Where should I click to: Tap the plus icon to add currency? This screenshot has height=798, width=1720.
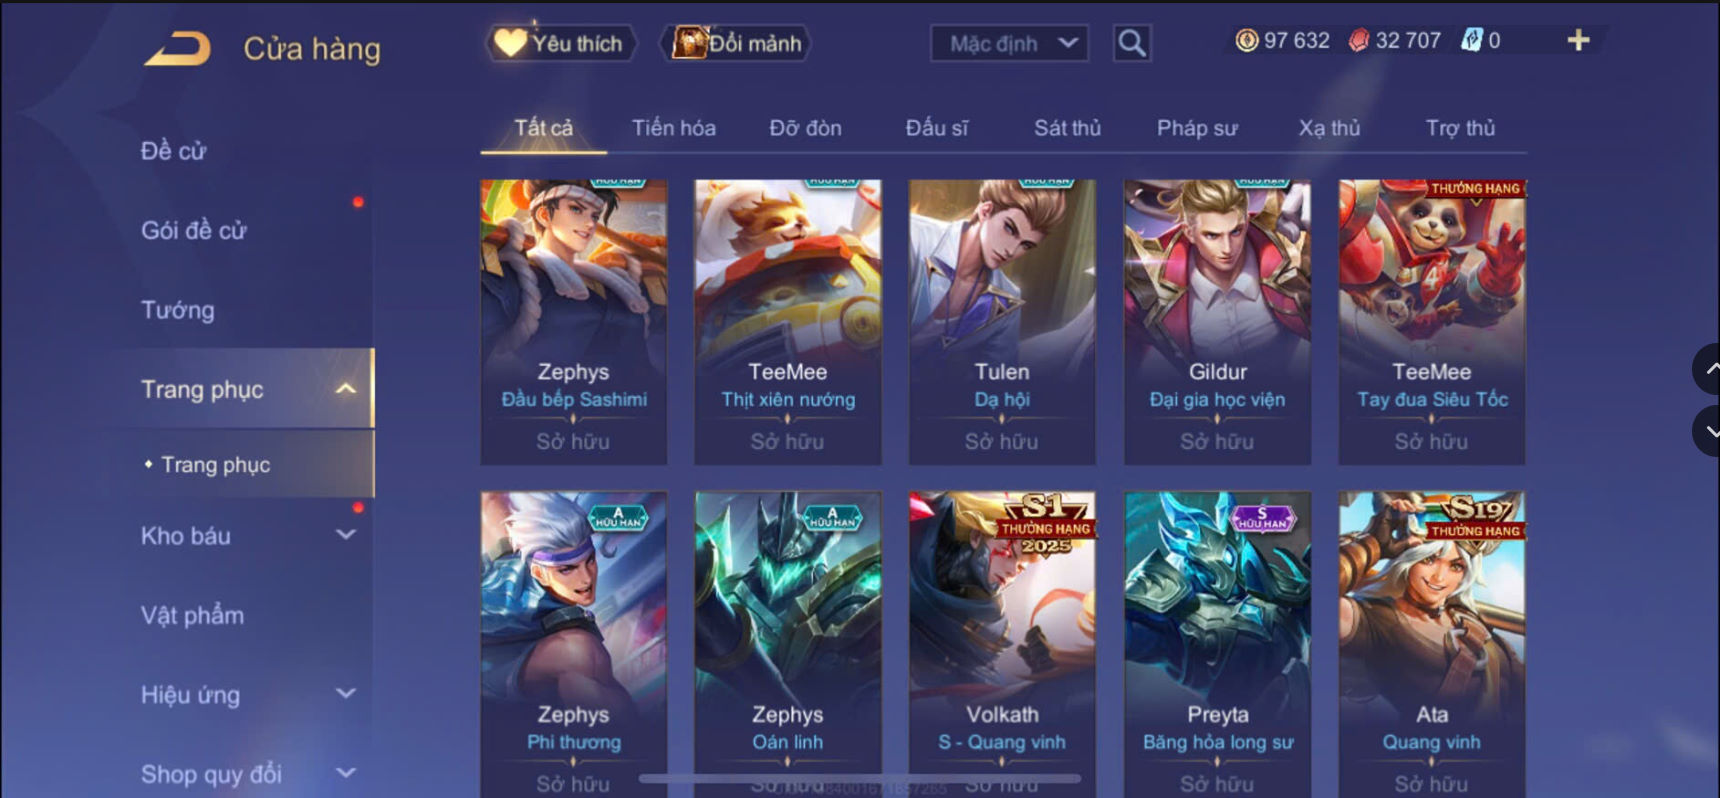point(1578,40)
